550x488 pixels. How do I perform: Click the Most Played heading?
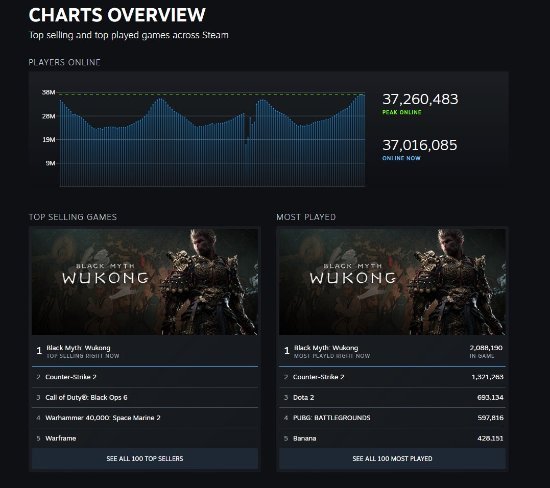(306, 217)
